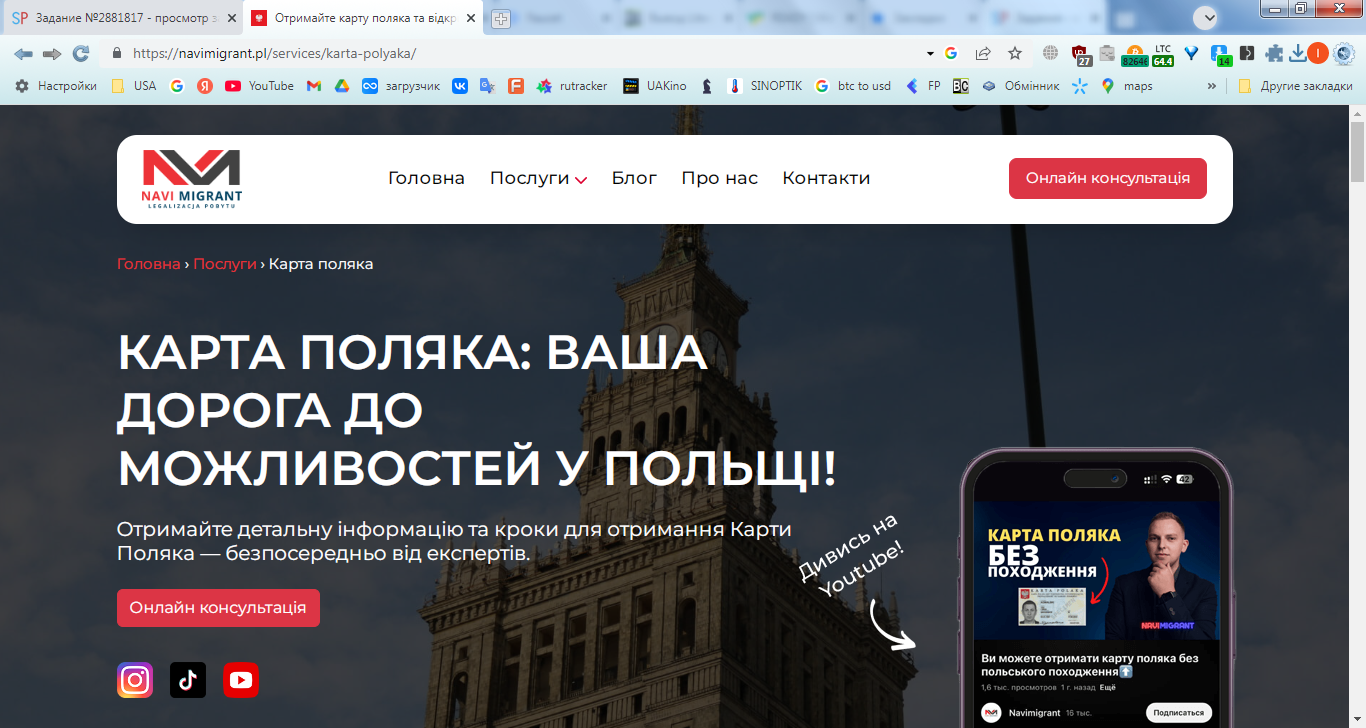This screenshot has height=728, width=1366.
Task: Open the VK bookmark icon
Action: [460, 86]
